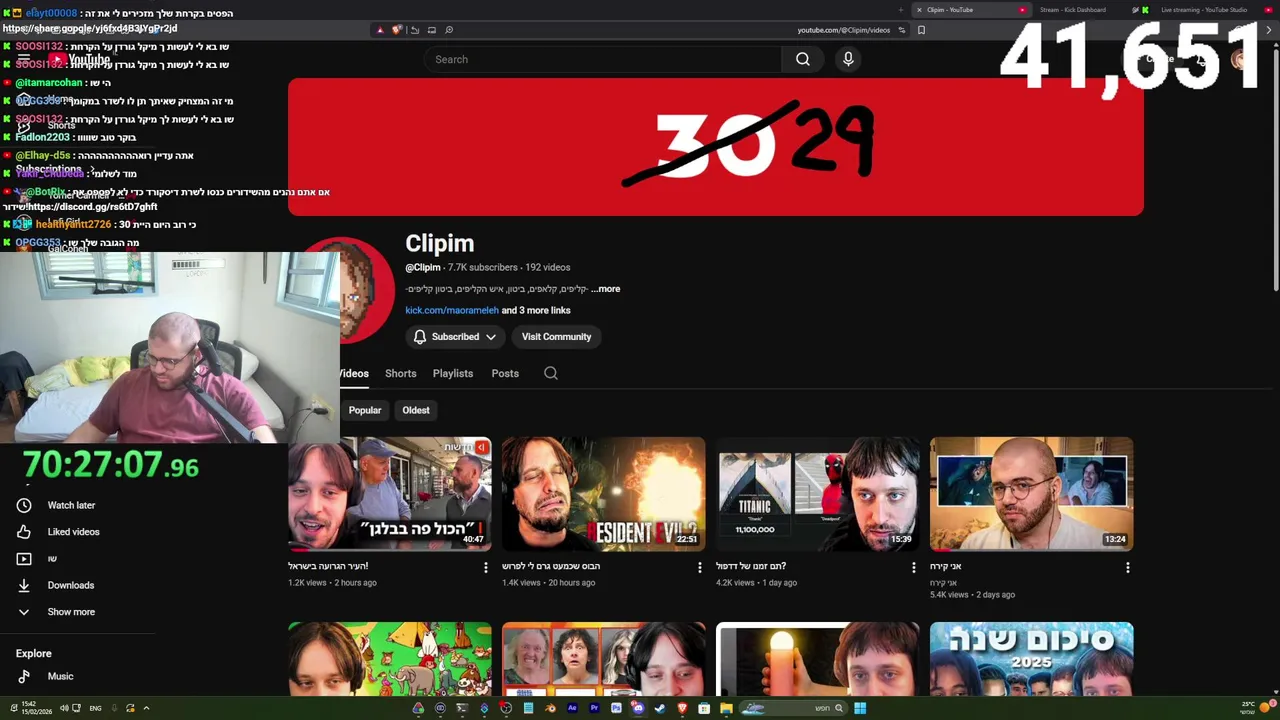
Task: Click the volume icon in system tray
Action: point(64,708)
